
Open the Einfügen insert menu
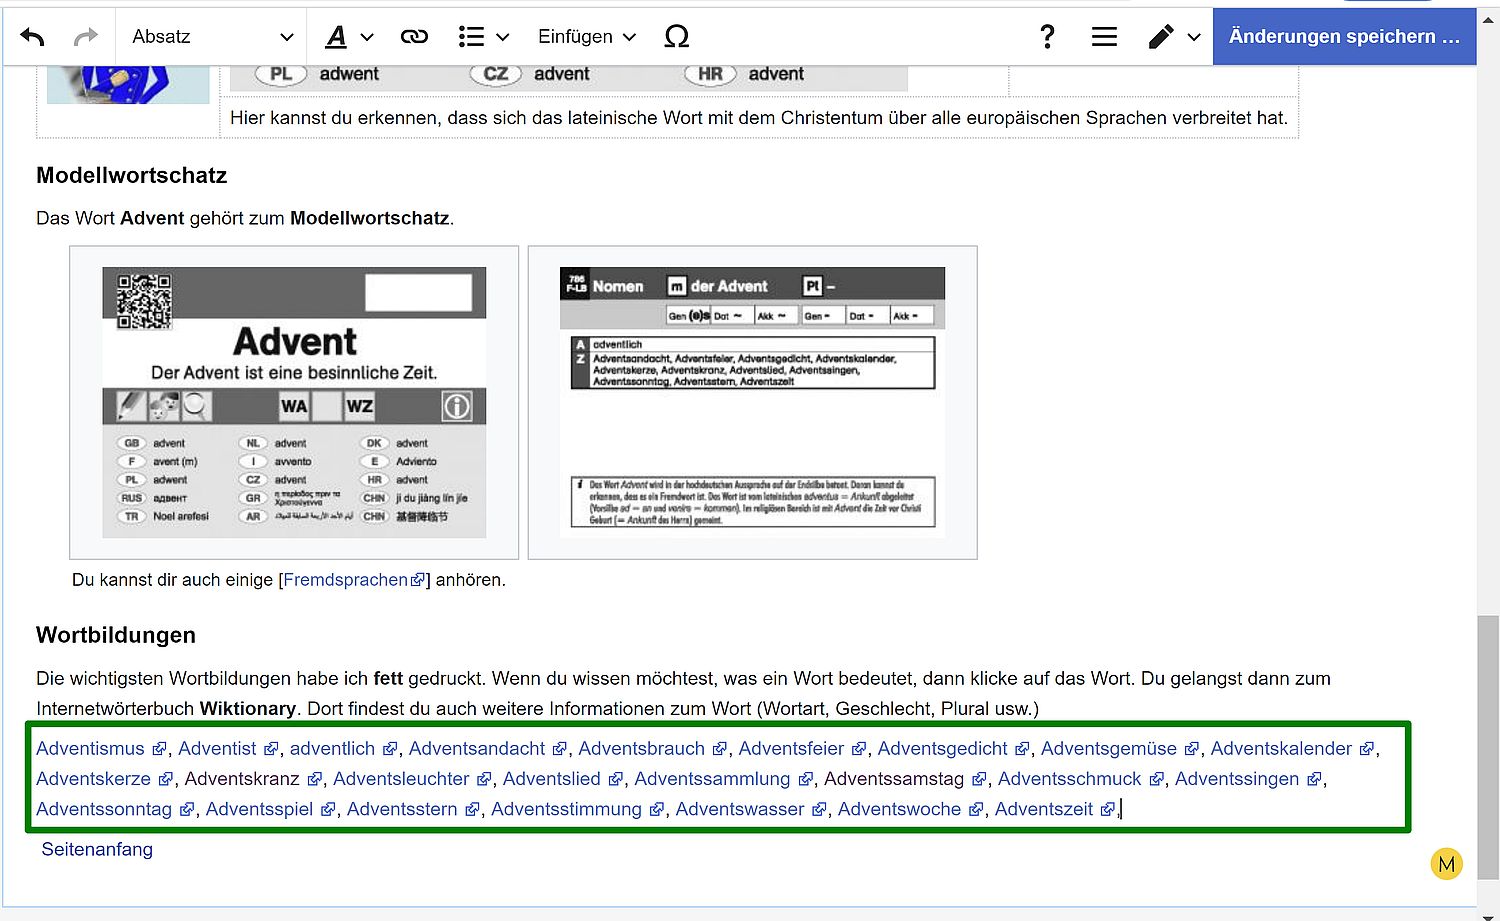pos(586,37)
